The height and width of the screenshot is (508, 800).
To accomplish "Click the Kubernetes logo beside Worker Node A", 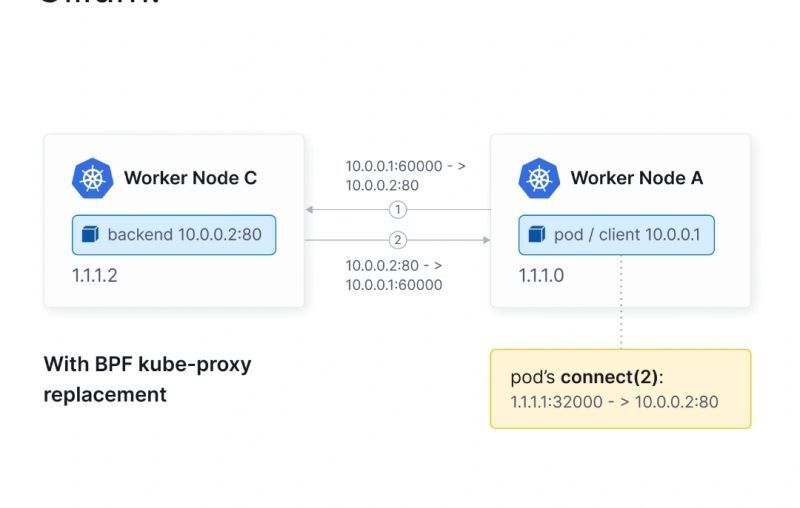I will click(539, 179).
